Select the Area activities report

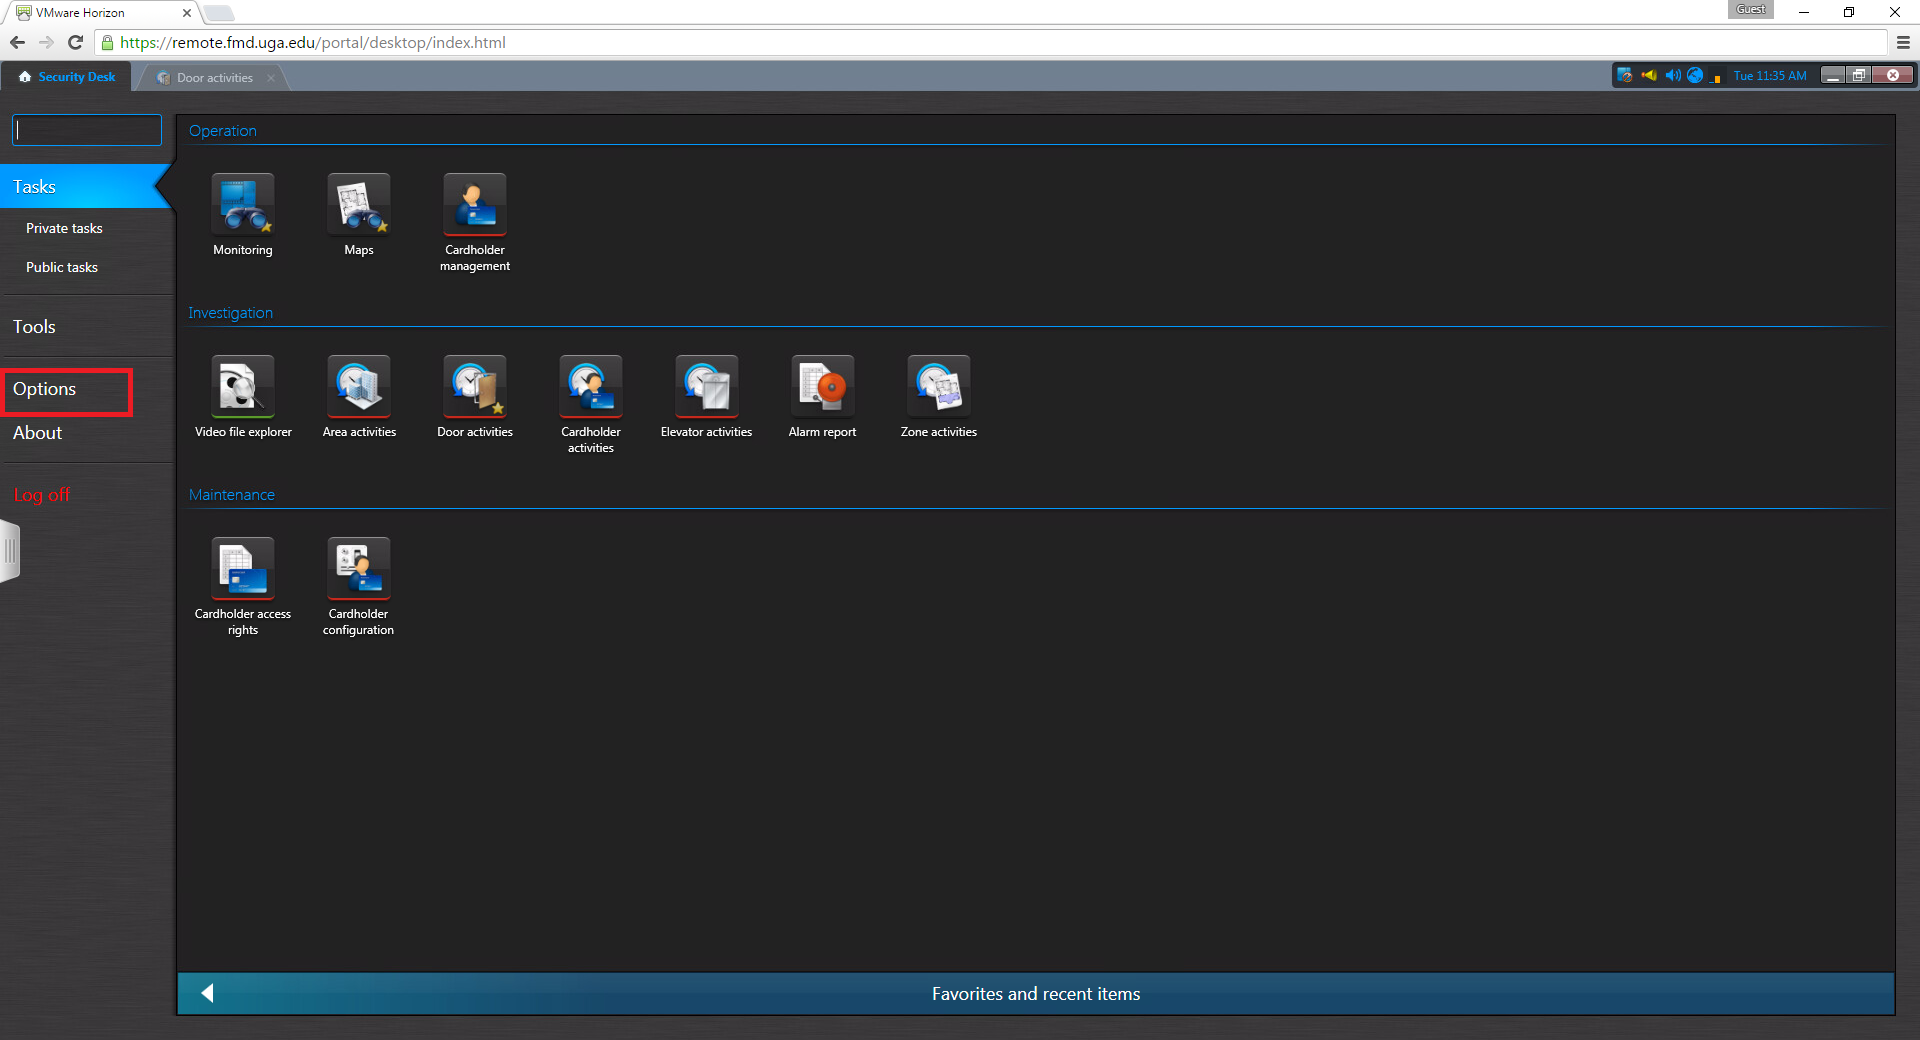(x=358, y=387)
